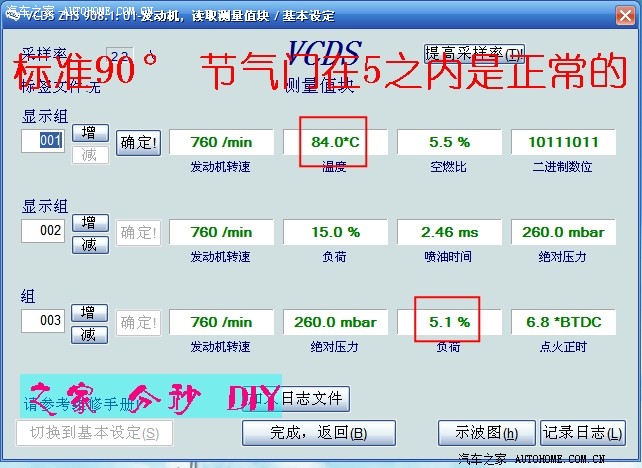Viewport: 642px width, 468px height.
Task: Open the 日志文件 log file button
Action: point(310,399)
